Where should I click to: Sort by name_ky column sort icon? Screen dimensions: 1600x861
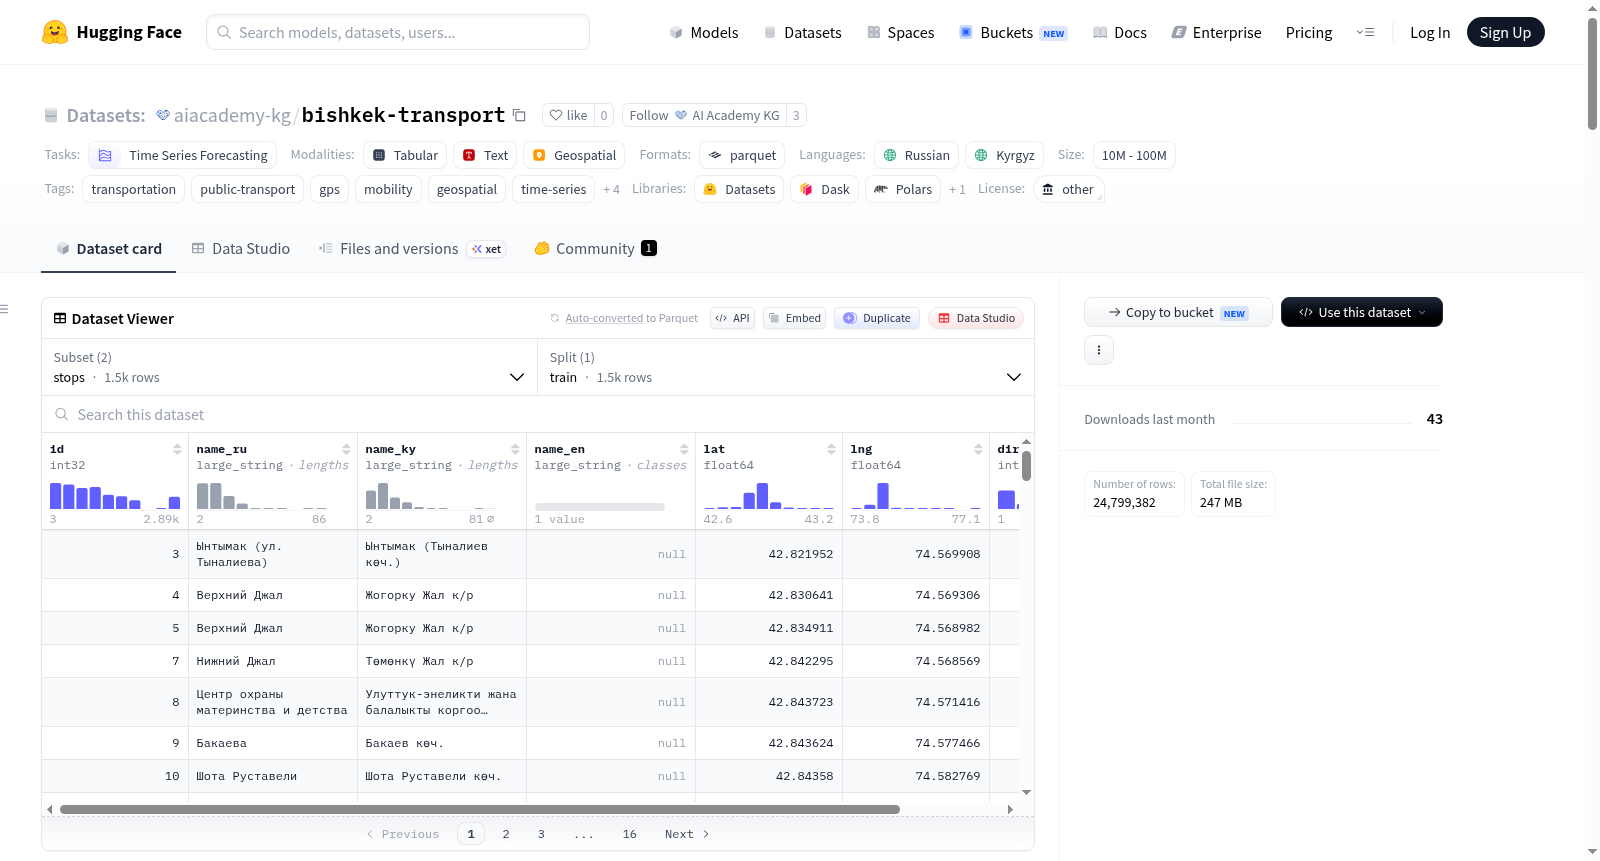[x=515, y=449]
